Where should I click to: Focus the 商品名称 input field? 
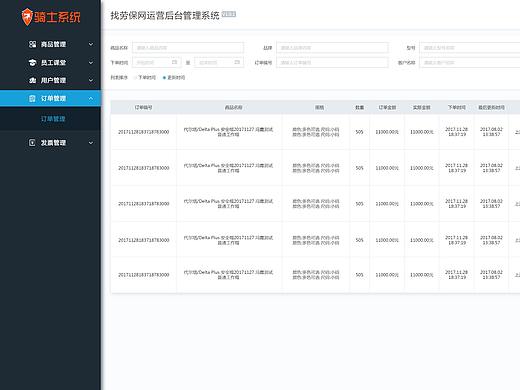pos(188,48)
